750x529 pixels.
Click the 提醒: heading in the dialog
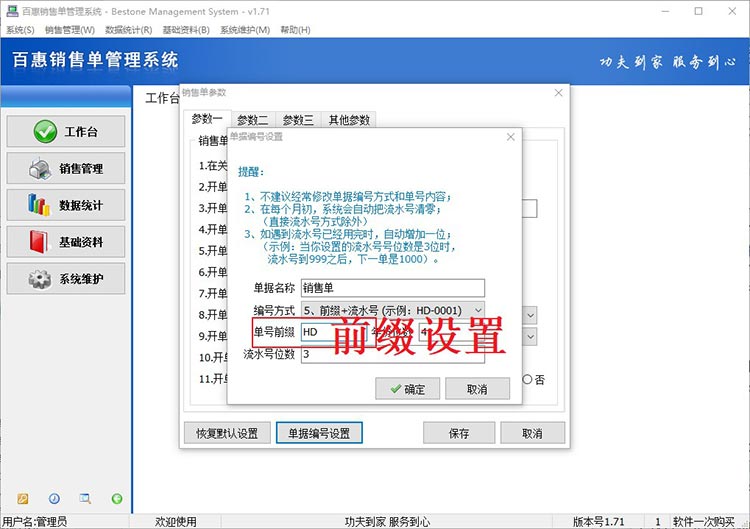(251, 172)
